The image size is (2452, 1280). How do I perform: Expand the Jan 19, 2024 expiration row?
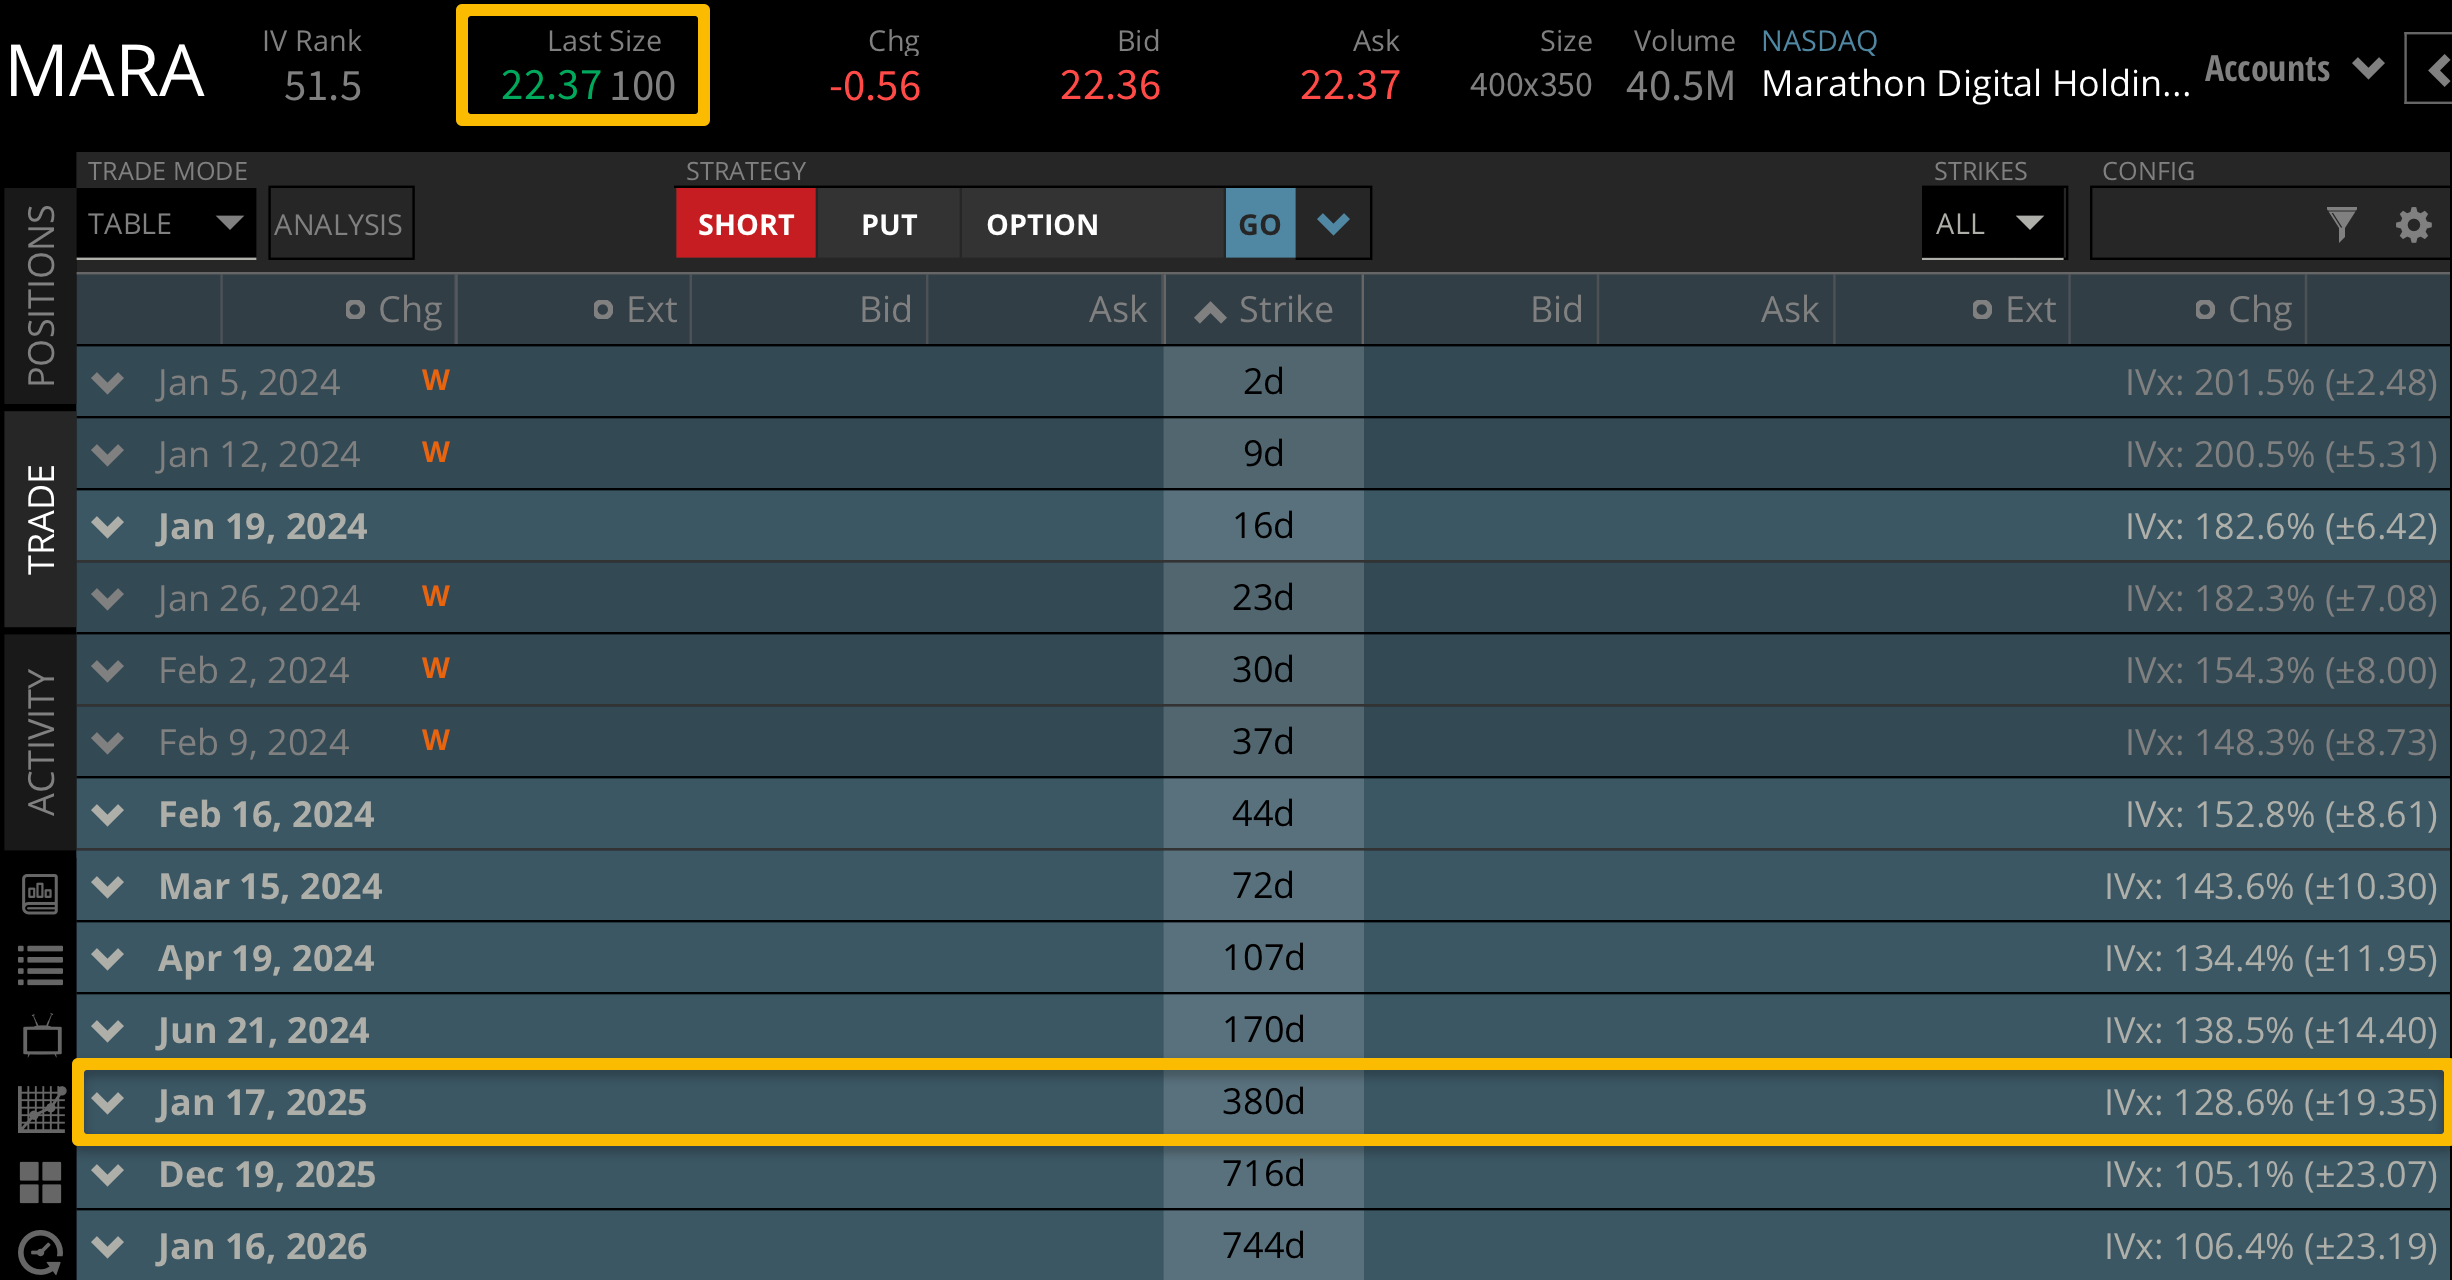pyautogui.click(x=108, y=526)
